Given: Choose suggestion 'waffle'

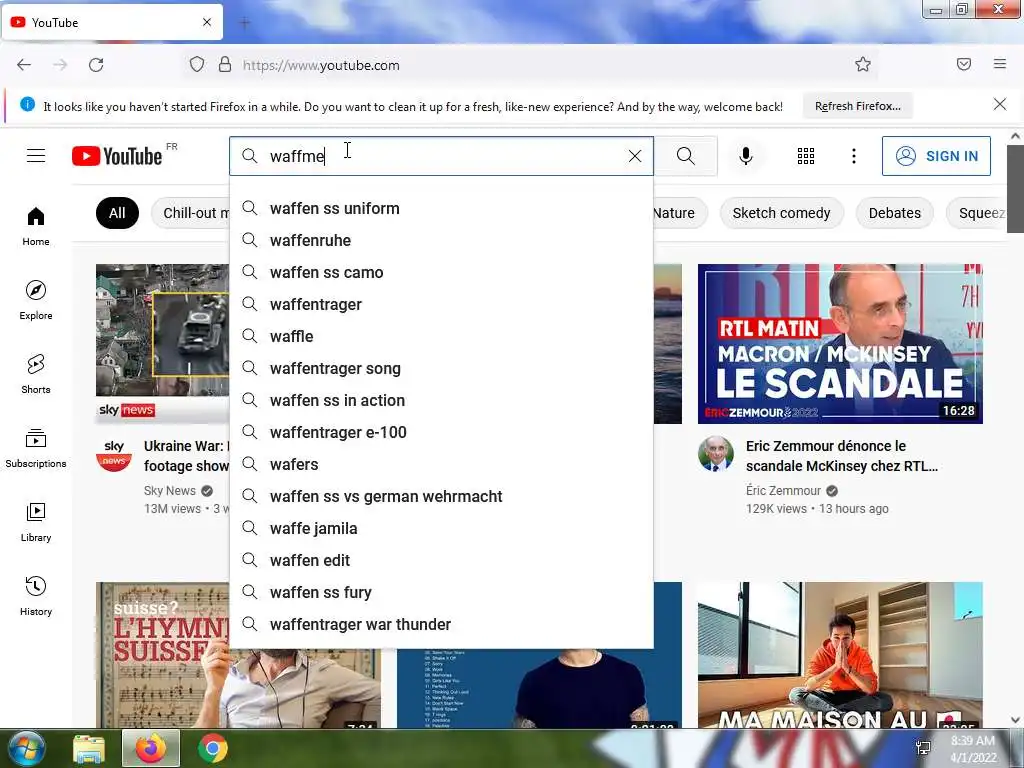Looking at the screenshot, I should click(x=441, y=336).
